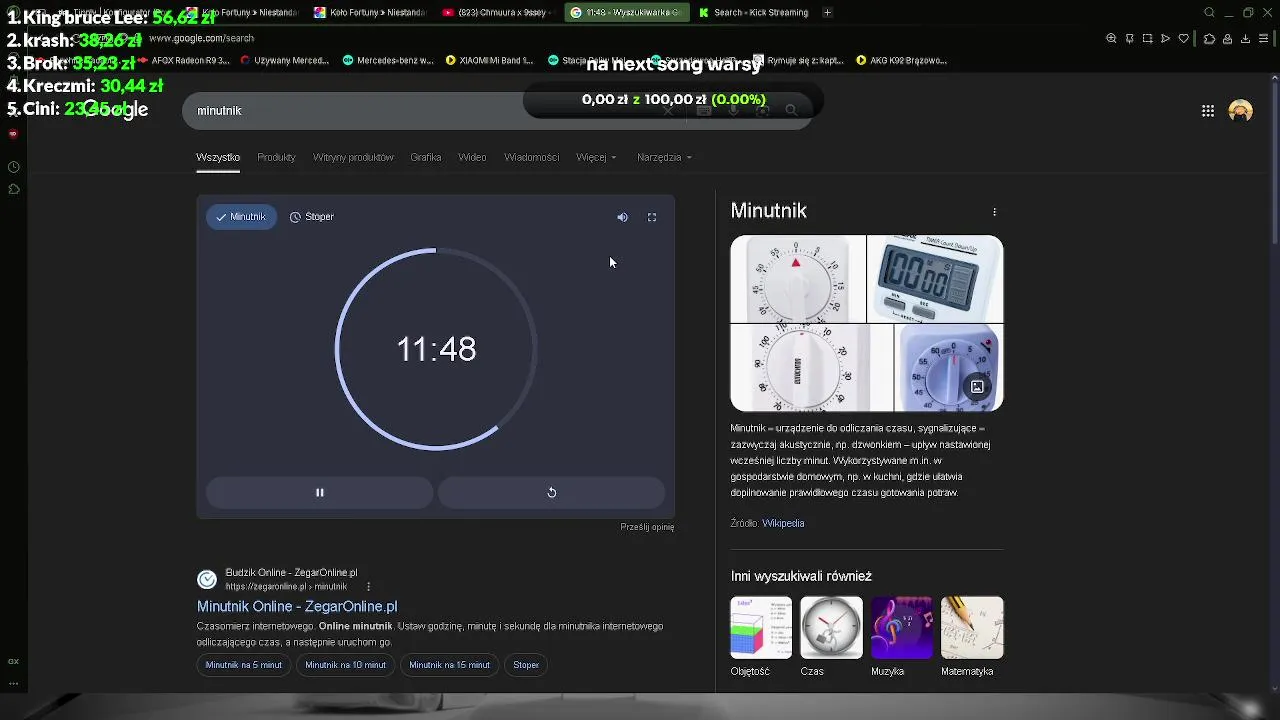Open Extensions from the sidebar puzzle icon

click(13, 189)
